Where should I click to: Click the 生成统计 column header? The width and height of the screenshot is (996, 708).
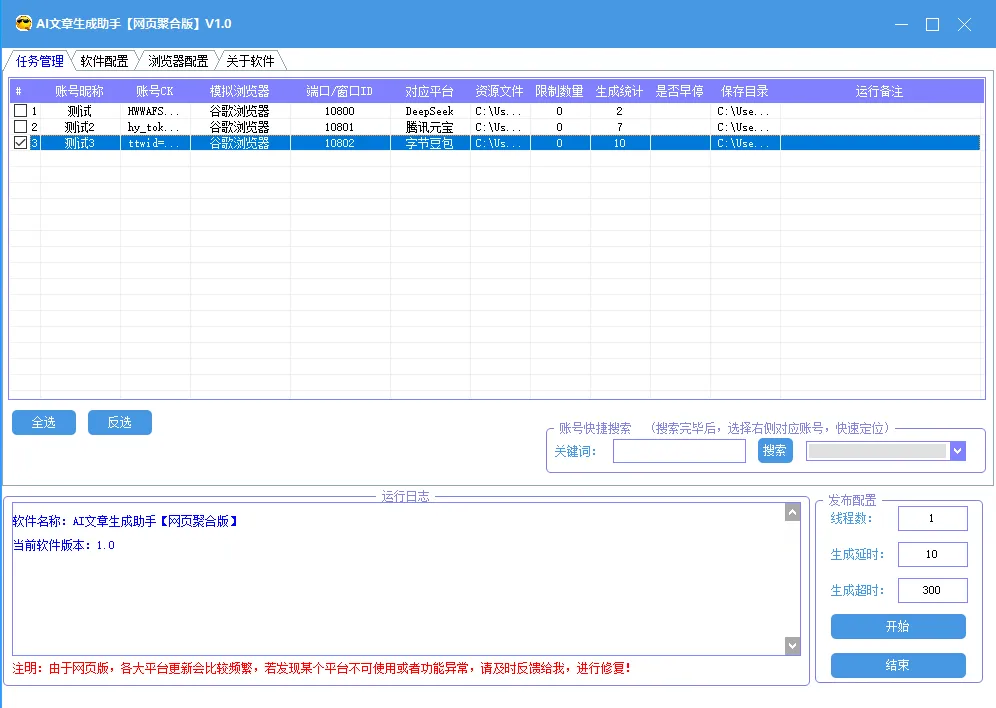click(x=619, y=91)
